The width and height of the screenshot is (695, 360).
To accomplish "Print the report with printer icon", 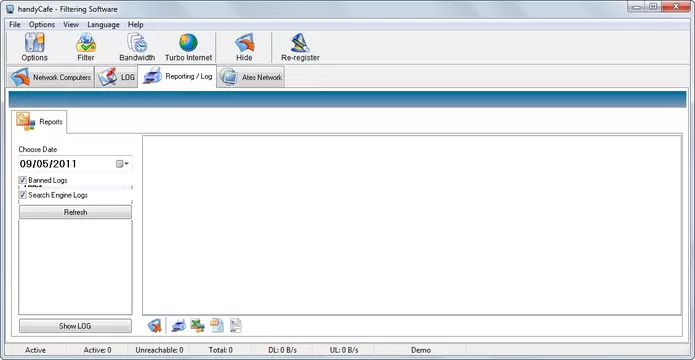I will (178, 326).
